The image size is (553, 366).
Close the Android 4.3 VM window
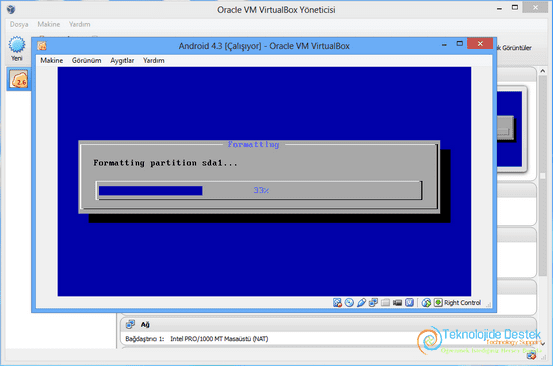tap(480, 43)
